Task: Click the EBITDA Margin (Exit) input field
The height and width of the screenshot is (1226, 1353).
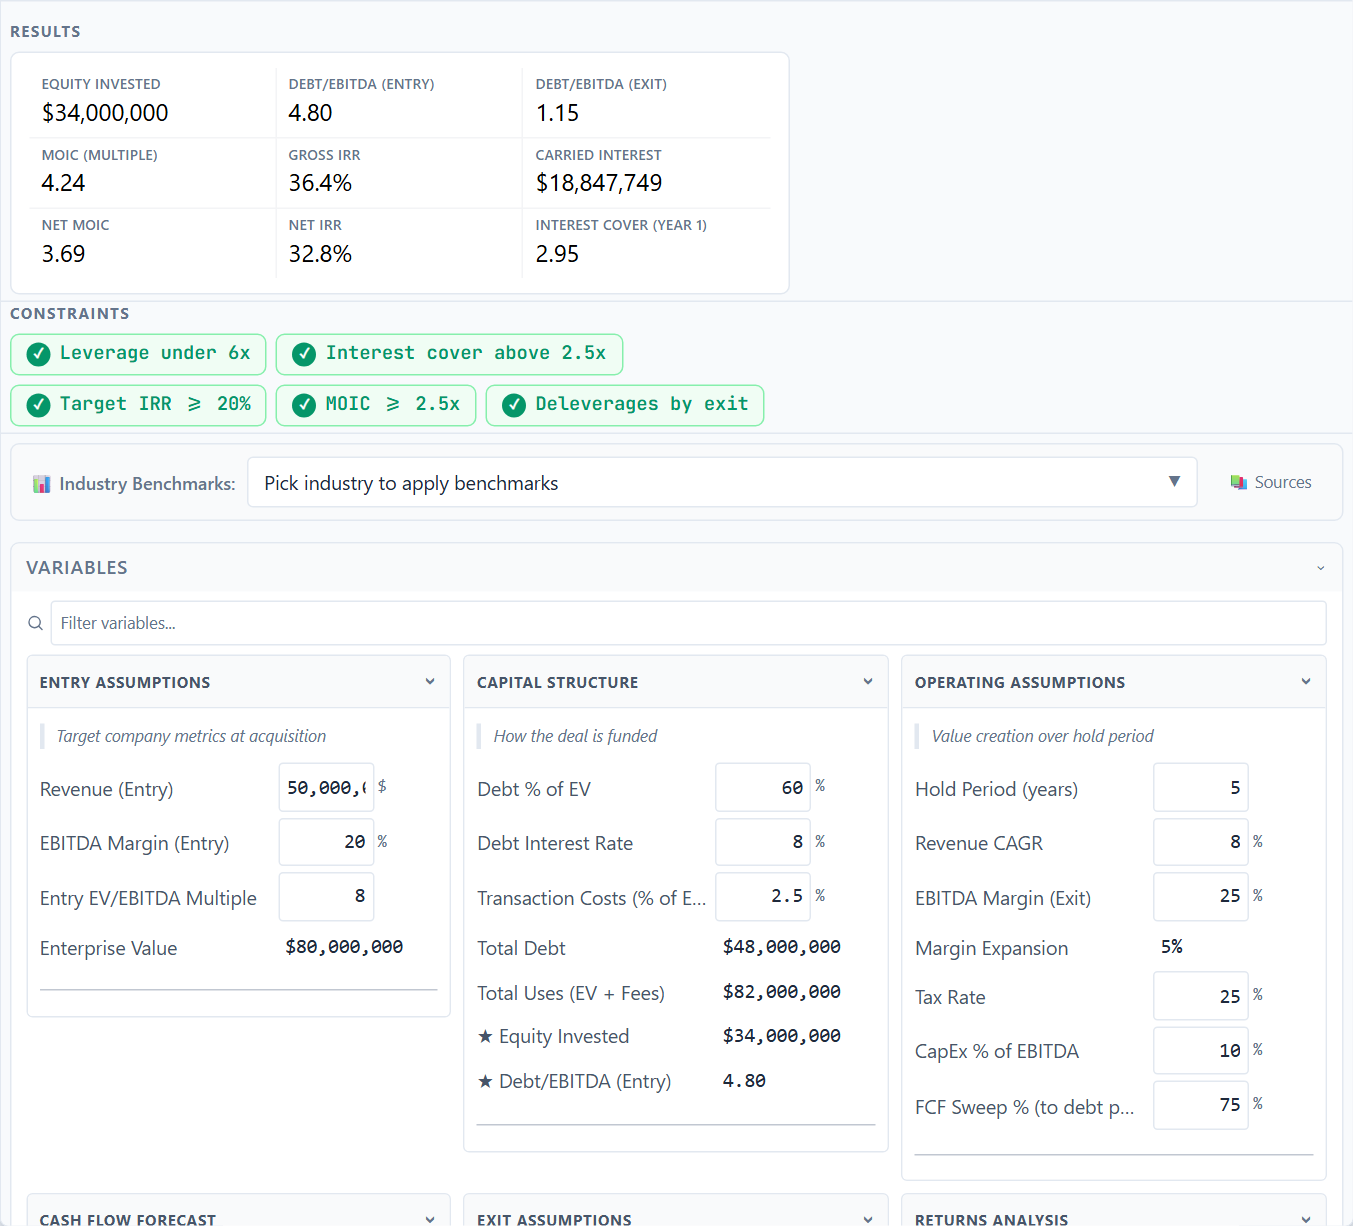Action: pos(1200,897)
